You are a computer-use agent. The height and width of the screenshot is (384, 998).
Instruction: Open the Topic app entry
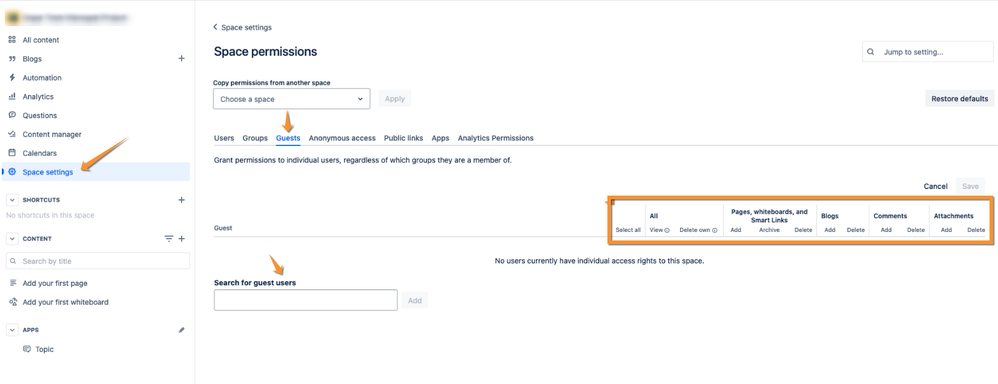coord(45,349)
